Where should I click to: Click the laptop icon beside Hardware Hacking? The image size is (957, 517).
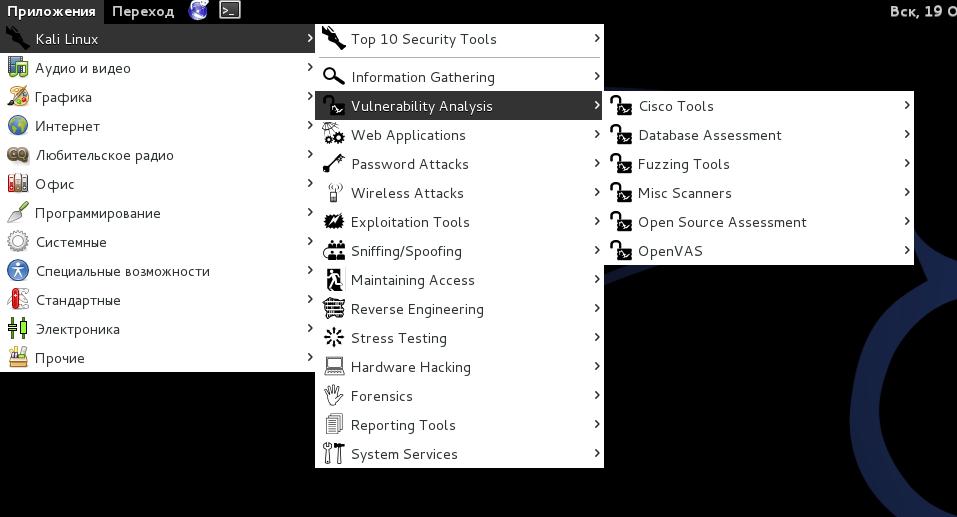(334, 367)
